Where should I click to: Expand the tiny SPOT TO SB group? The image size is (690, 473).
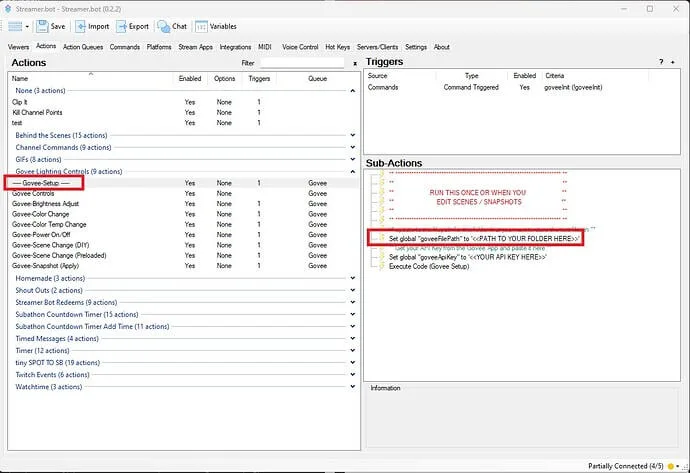tap(352, 363)
